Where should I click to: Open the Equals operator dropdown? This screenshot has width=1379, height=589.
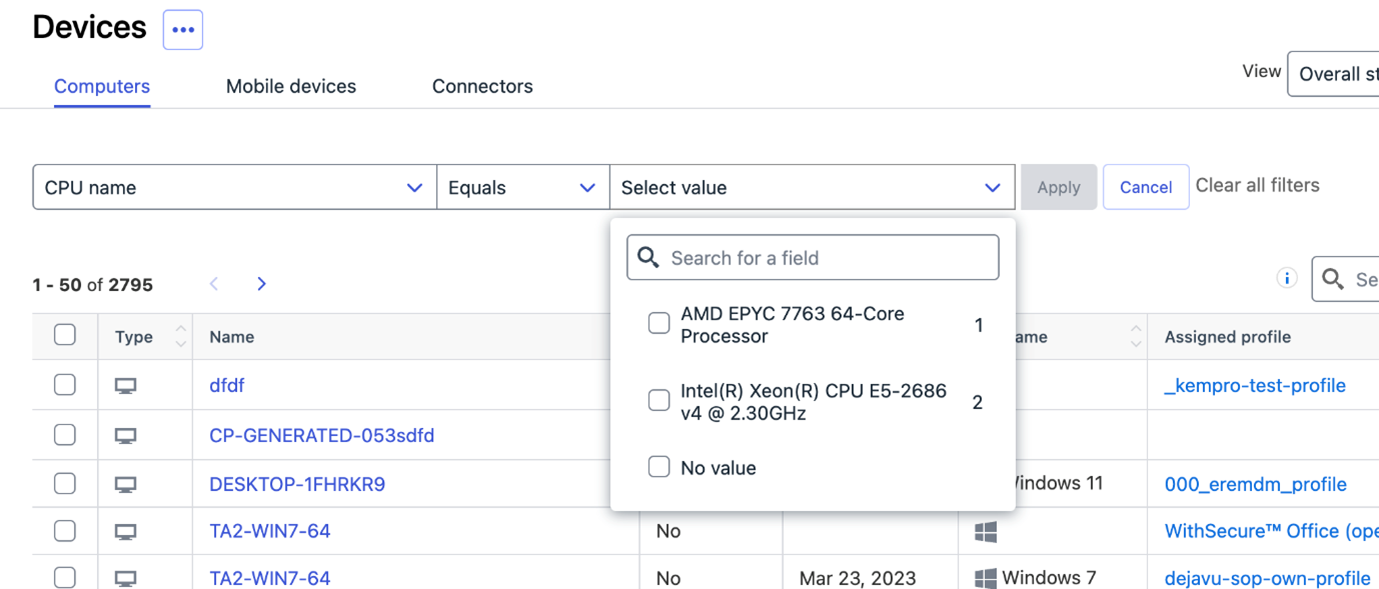[523, 187]
